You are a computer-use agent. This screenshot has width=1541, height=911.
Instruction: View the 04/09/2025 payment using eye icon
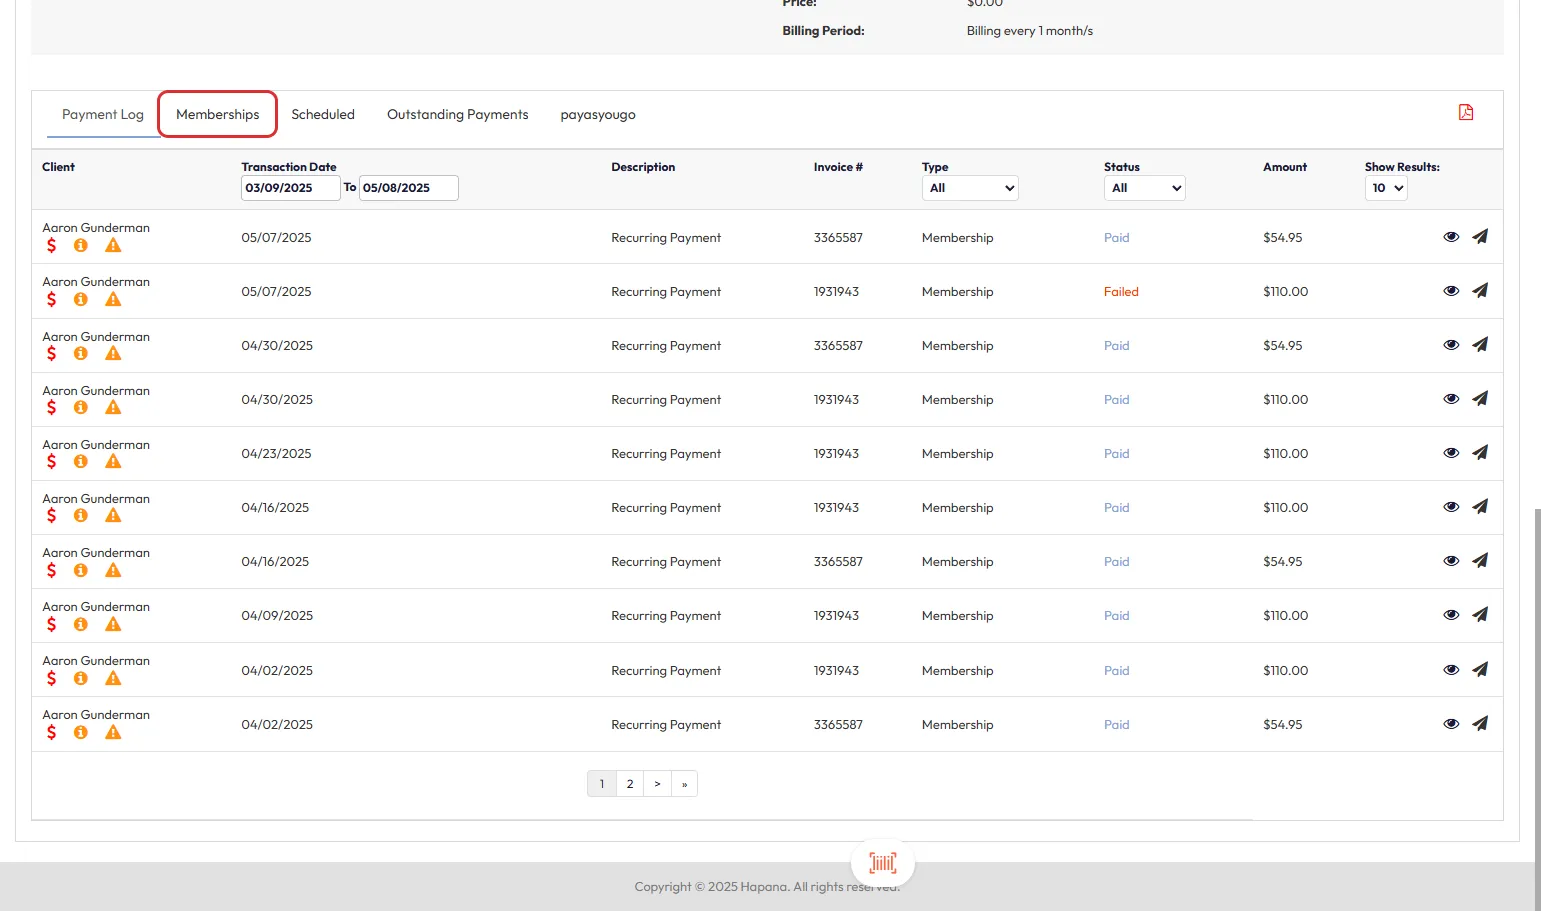click(1451, 615)
